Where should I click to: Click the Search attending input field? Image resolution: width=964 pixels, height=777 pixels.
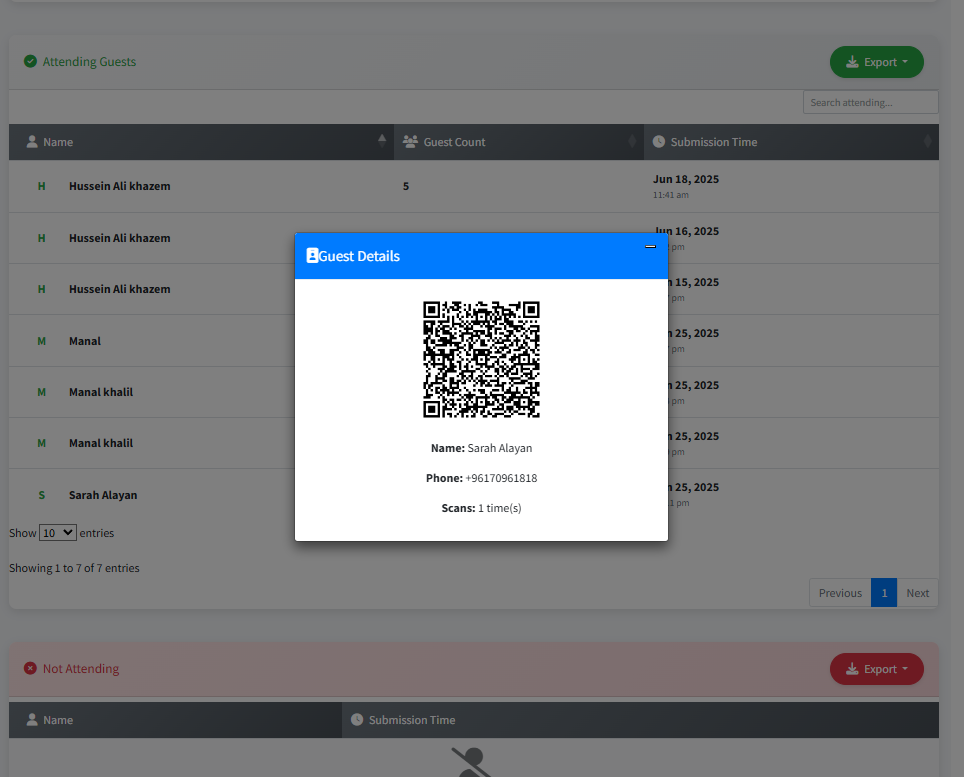(869, 101)
